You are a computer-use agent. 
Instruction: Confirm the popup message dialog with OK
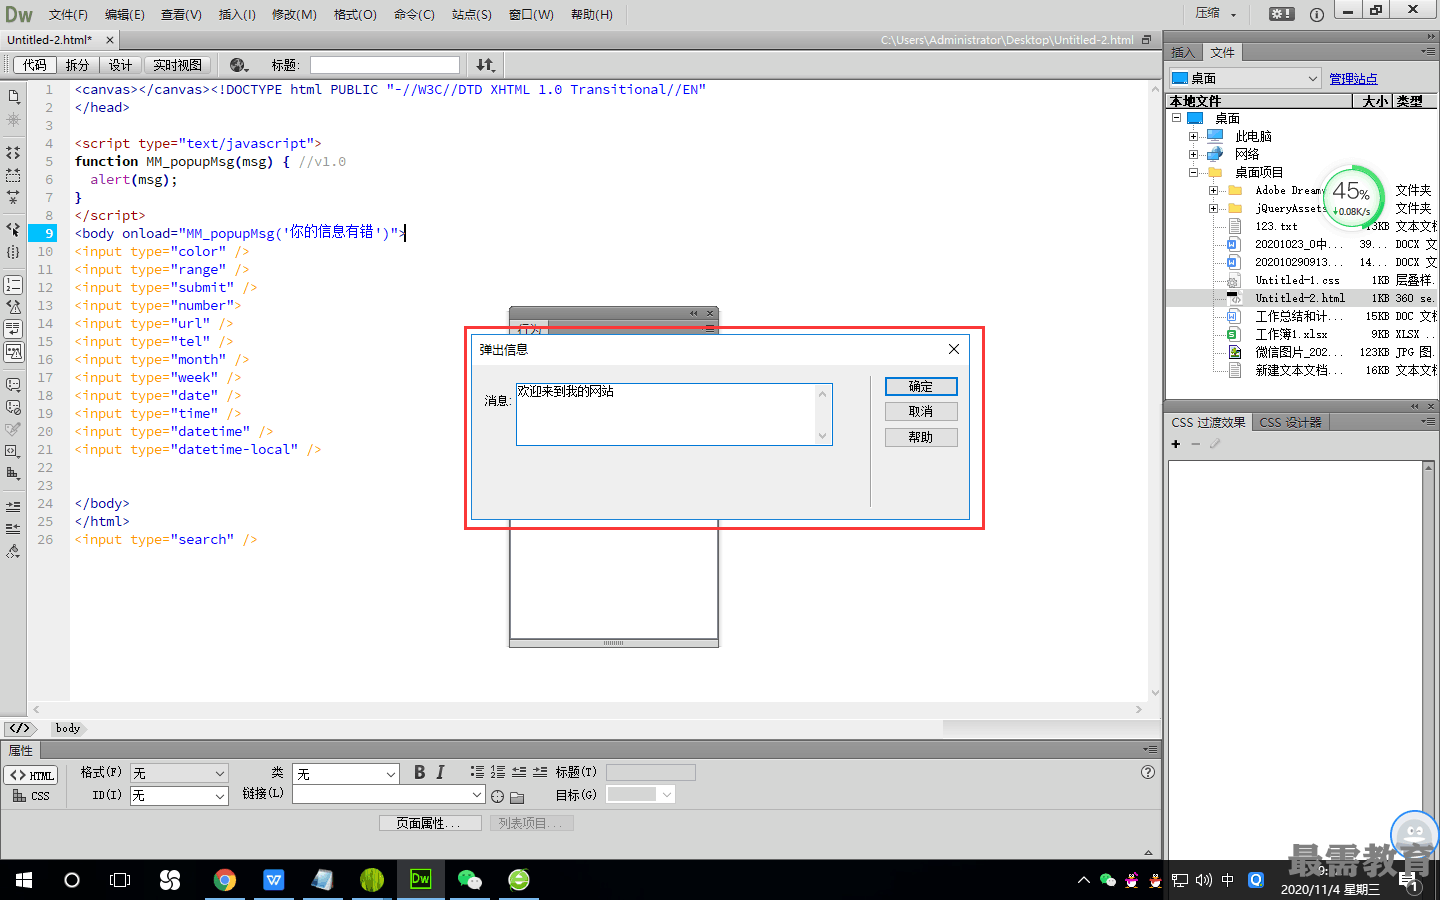(921, 386)
